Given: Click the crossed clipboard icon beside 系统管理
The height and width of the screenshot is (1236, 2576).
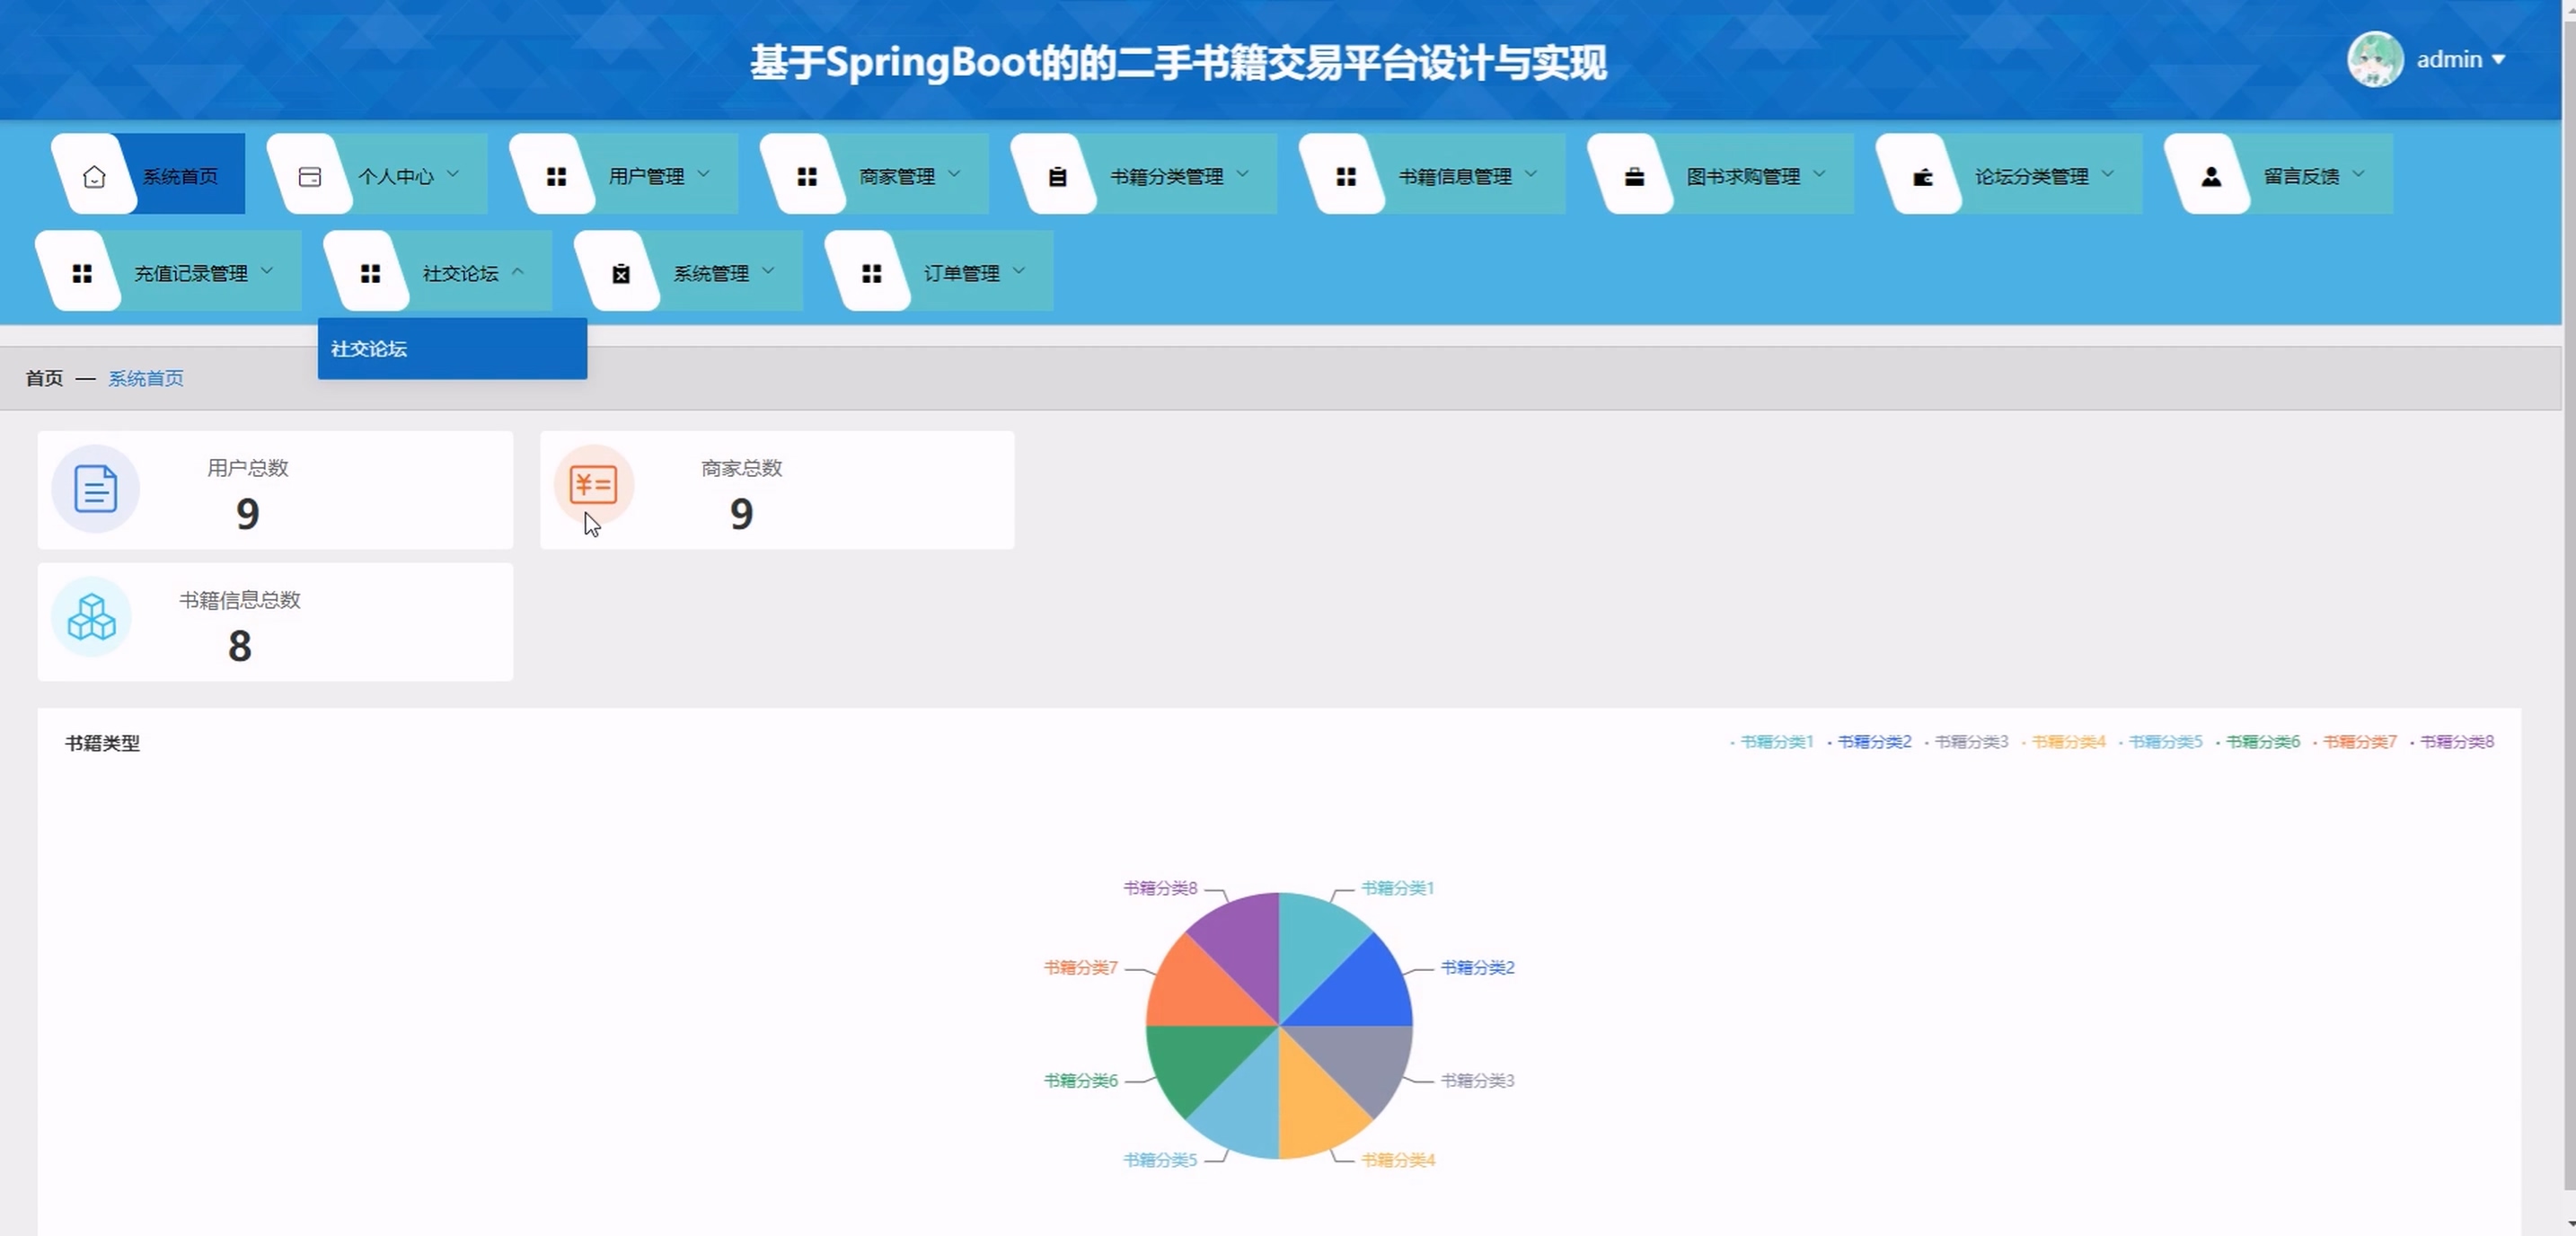Looking at the screenshot, I should (621, 273).
